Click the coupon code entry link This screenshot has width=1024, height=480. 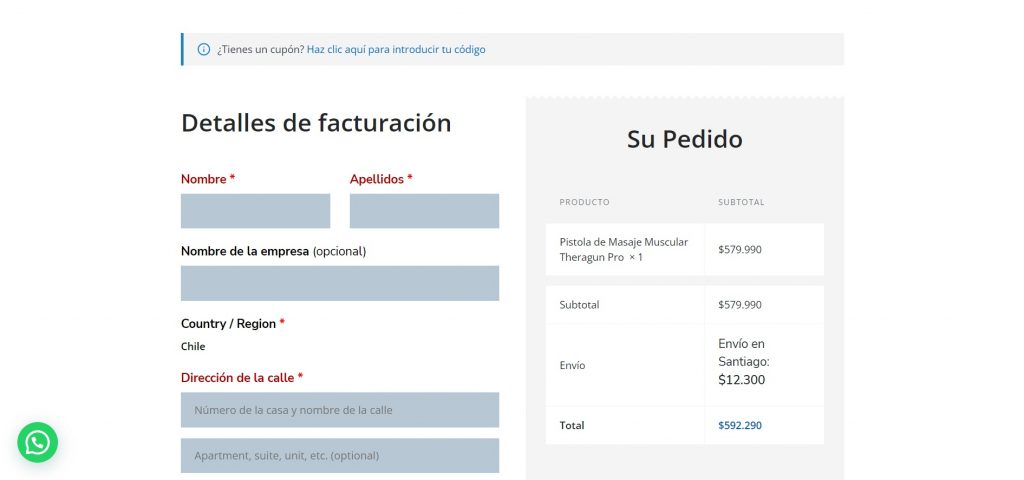(396, 49)
